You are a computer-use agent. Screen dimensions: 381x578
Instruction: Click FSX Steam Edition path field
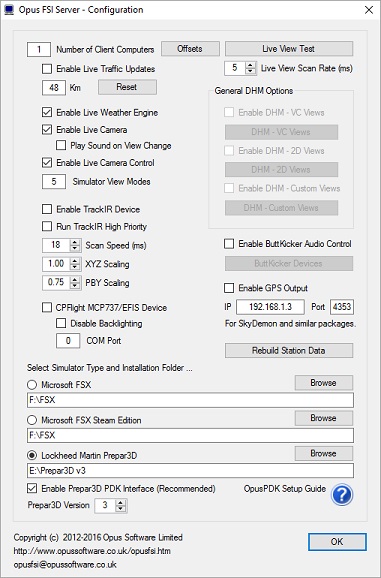point(190,435)
